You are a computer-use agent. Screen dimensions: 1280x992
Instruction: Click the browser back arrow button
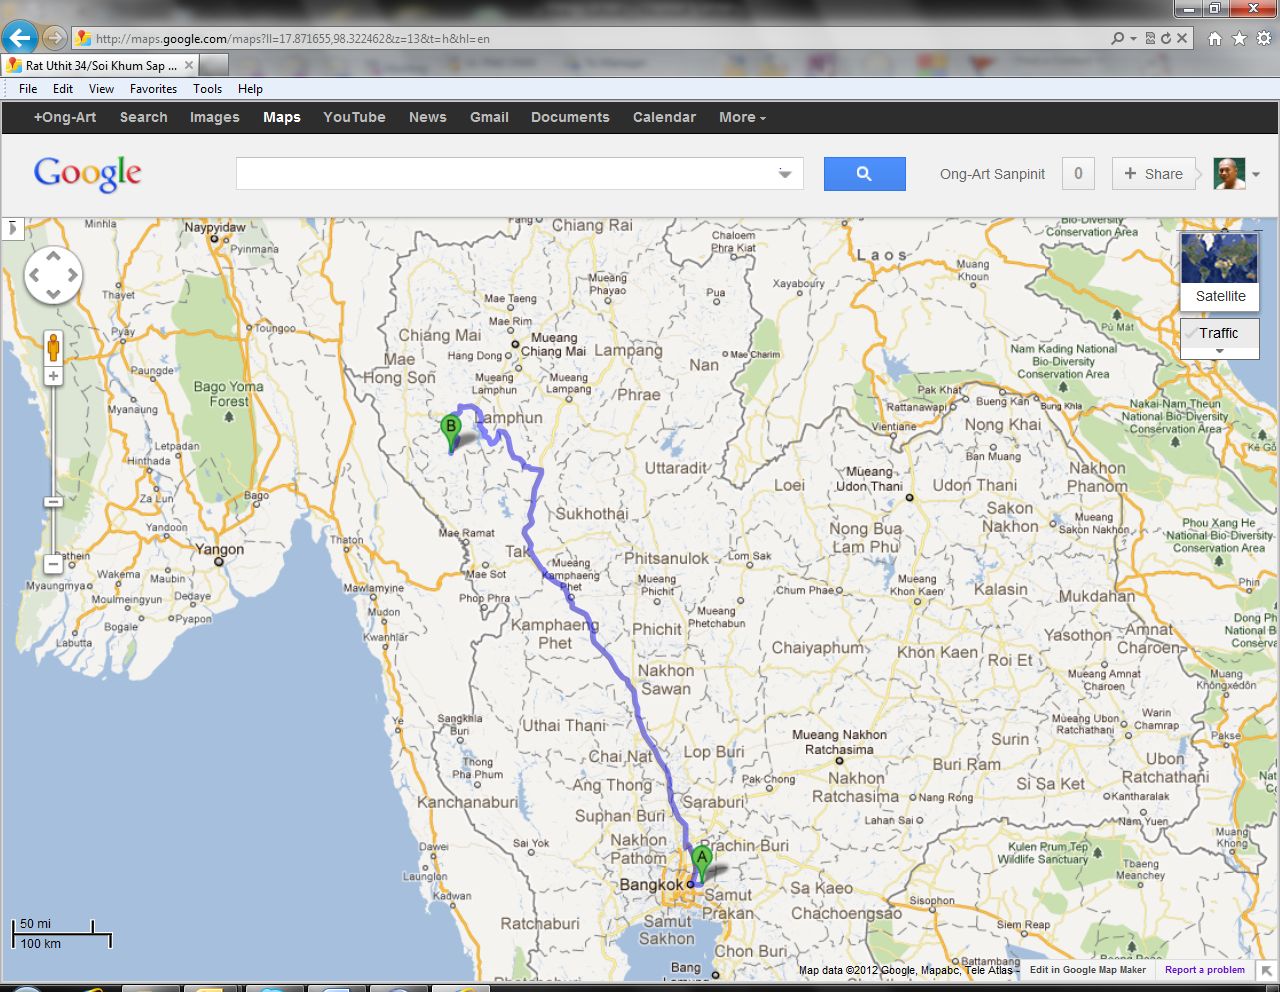point(19,38)
